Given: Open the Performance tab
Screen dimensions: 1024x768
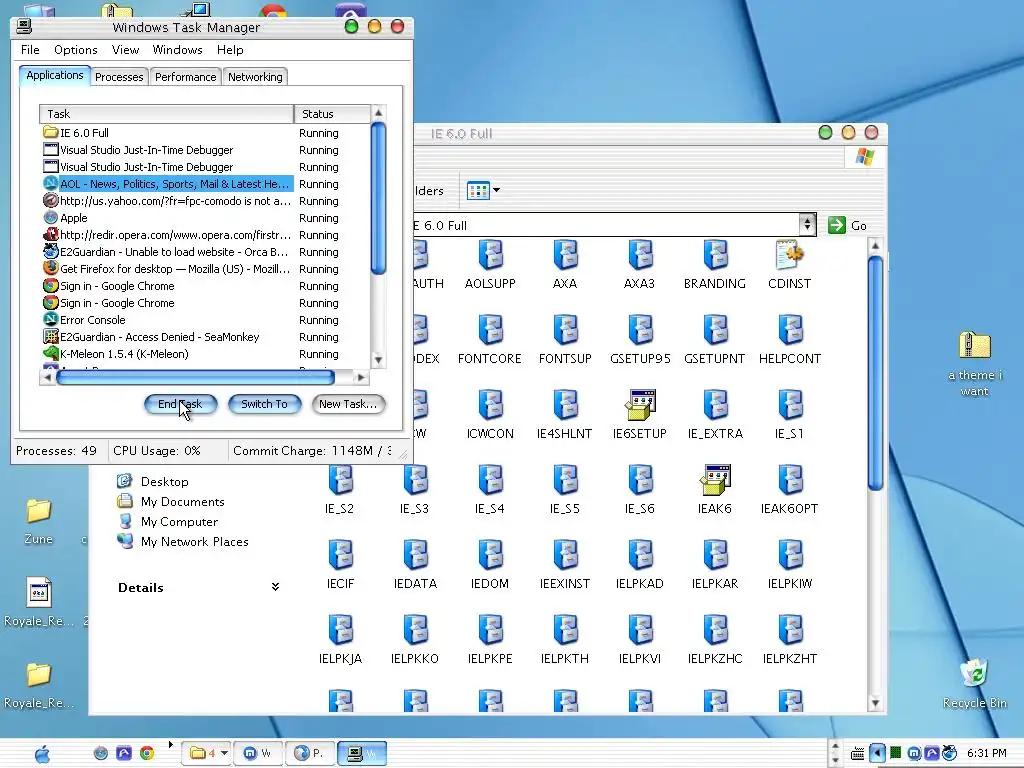Looking at the screenshot, I should (185, 76).
